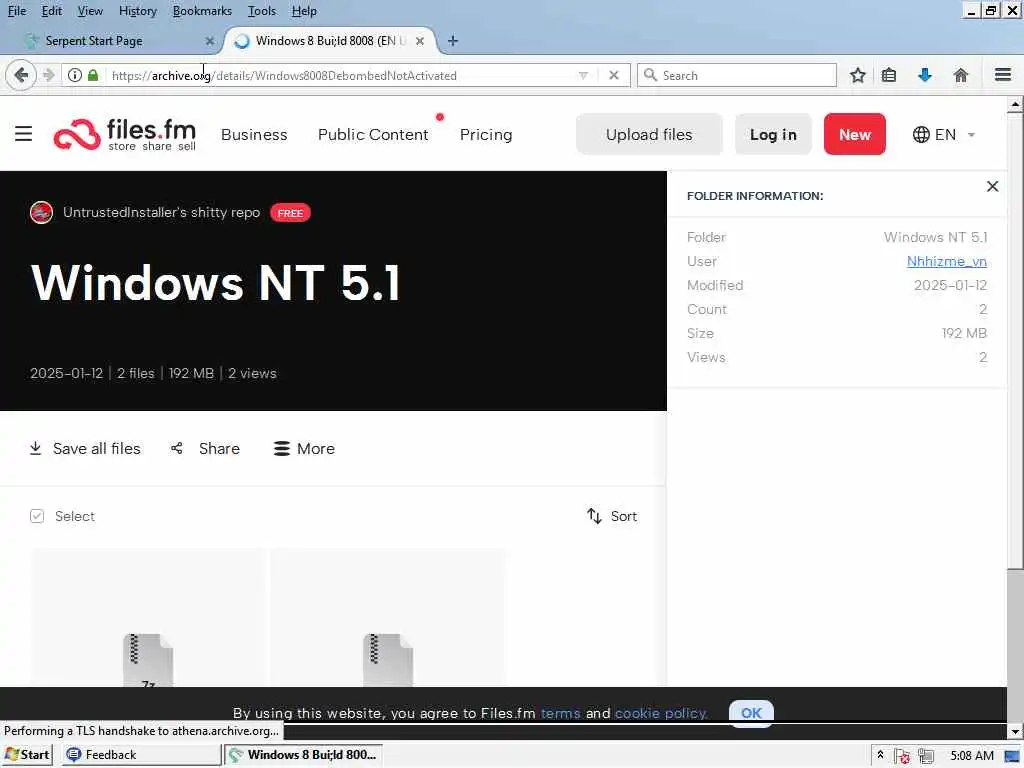The image size is (1024, 768).
Task: Open the Tools menu
Action: click(262, 11)
